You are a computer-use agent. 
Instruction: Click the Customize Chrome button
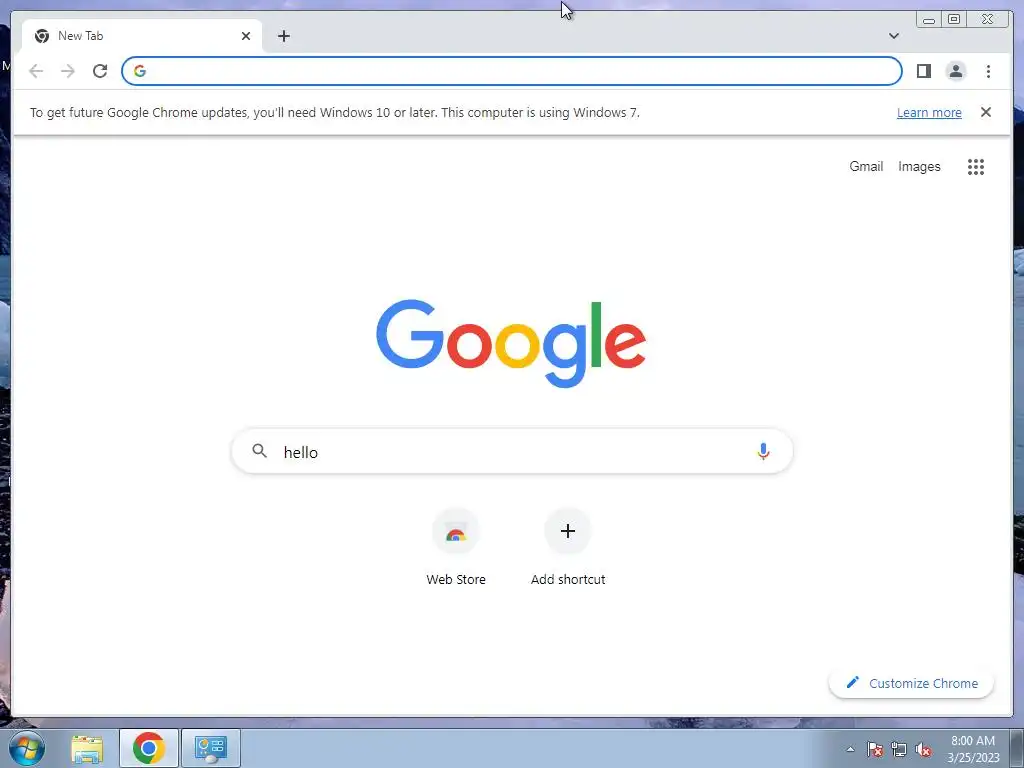tap(912, 683)
